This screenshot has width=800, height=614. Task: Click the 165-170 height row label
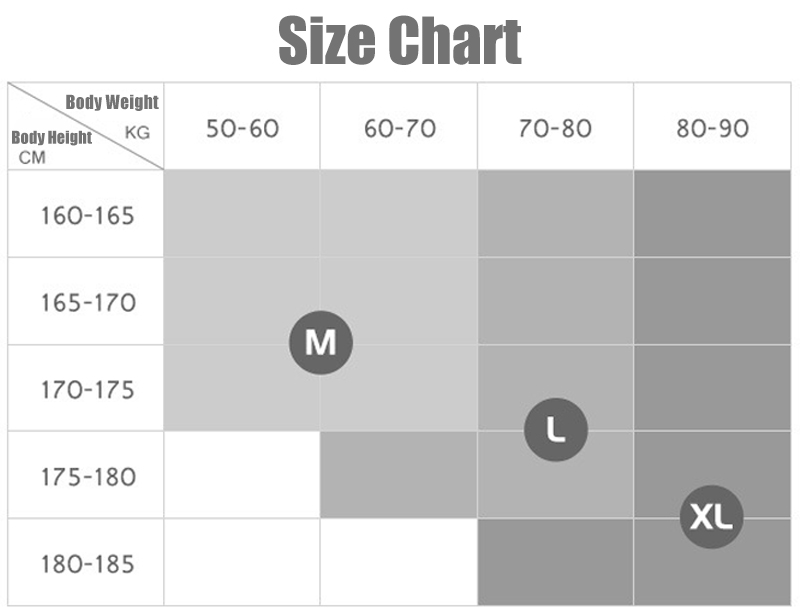coord(88,303)
